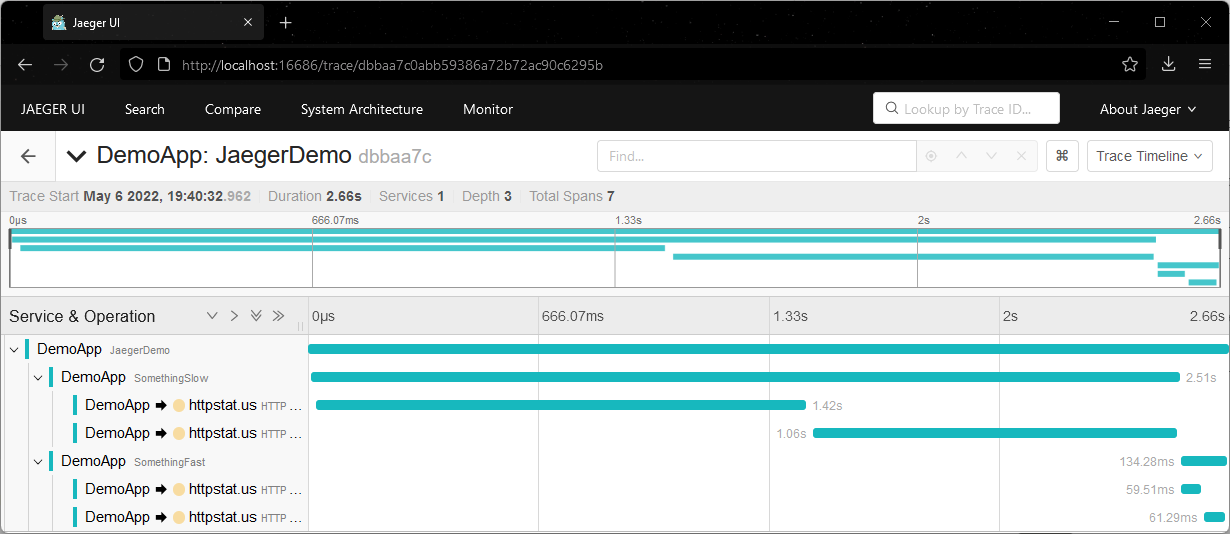Click the Service & Operation heading
The image size is (1230, 534).
coord(82,316)
